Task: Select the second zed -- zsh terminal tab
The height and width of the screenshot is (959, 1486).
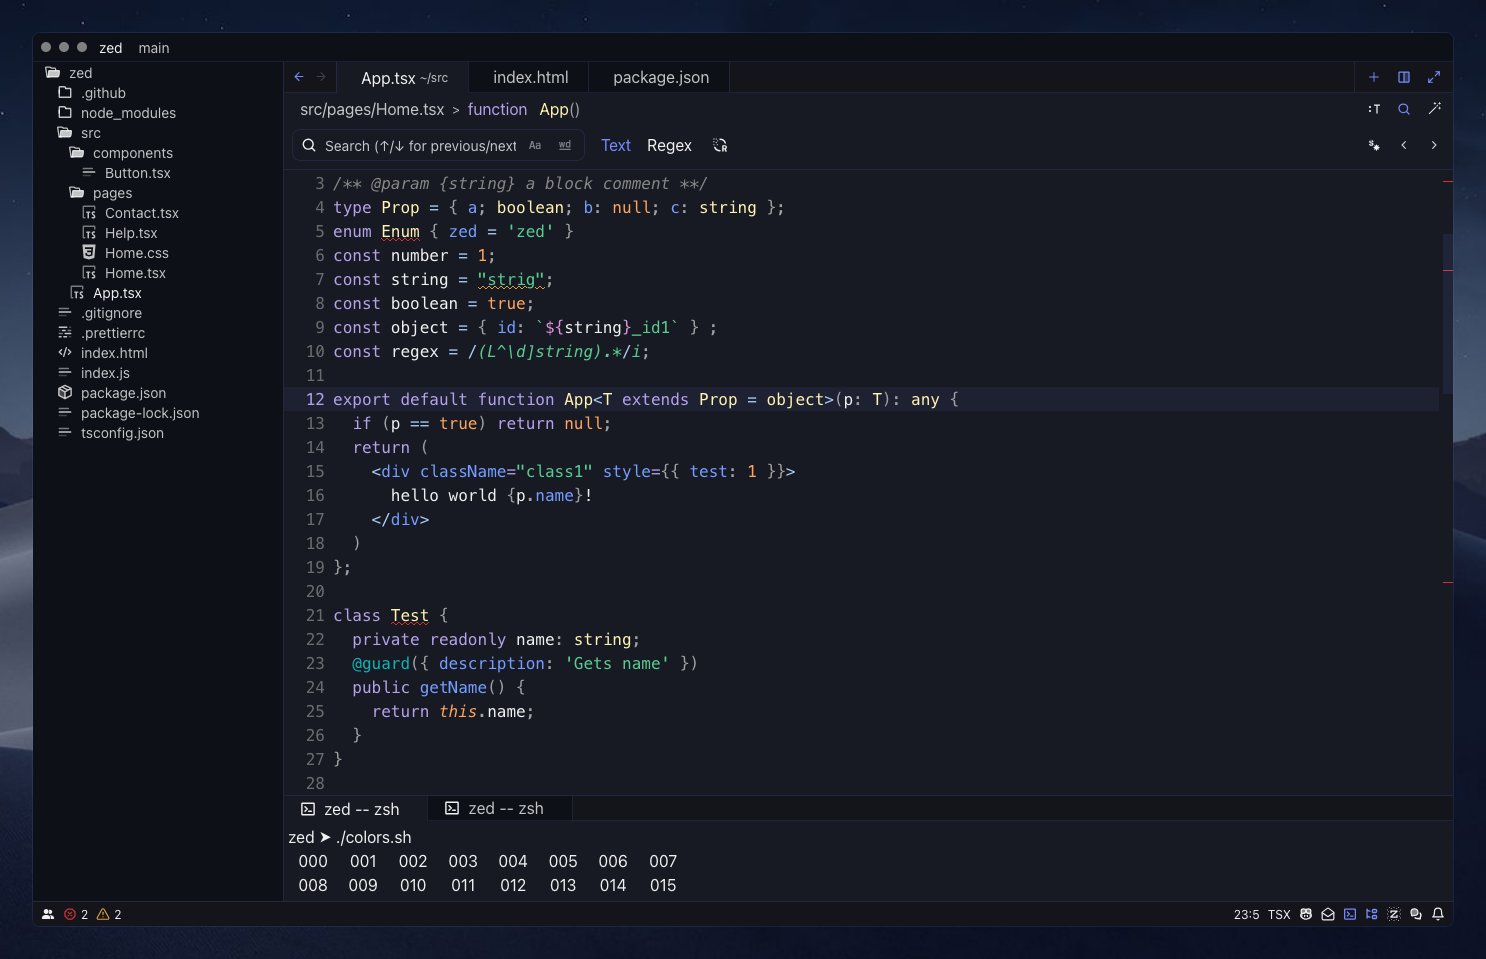Action: 499,808
